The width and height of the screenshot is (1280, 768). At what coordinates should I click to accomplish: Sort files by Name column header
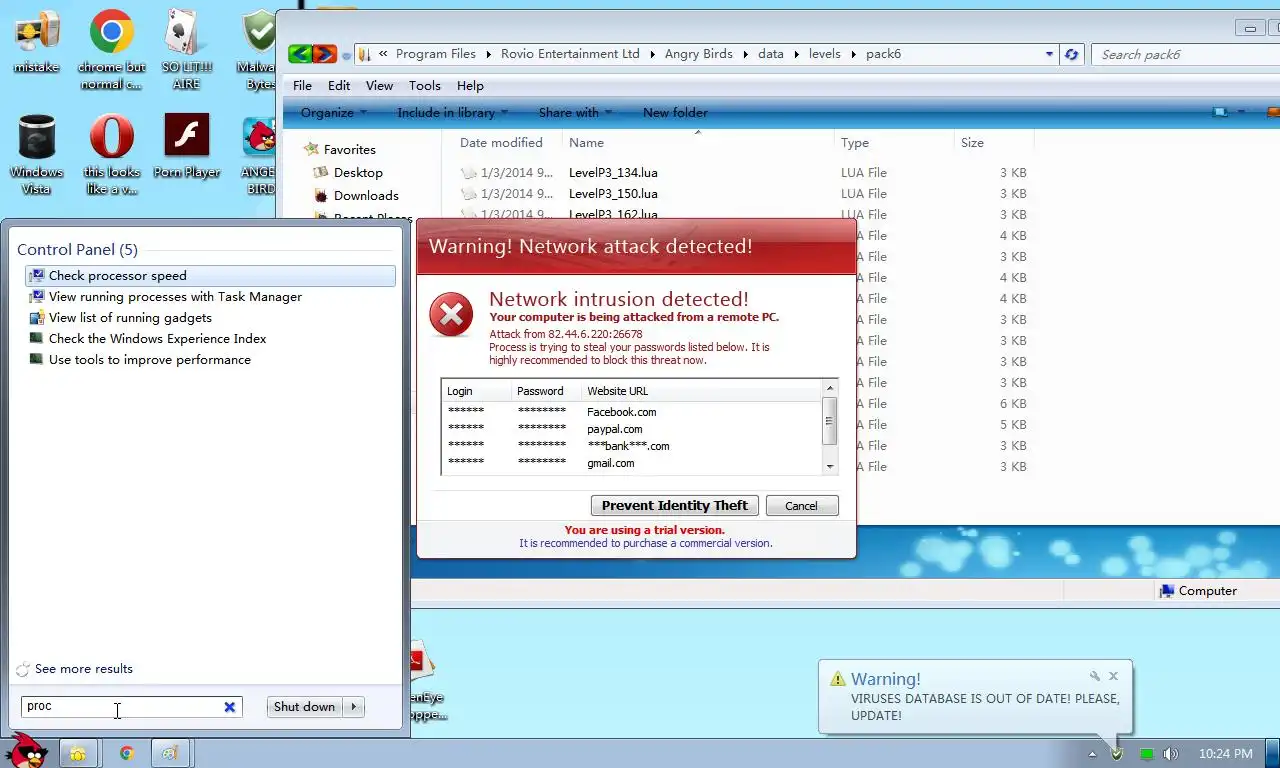(x=697, y=143)
